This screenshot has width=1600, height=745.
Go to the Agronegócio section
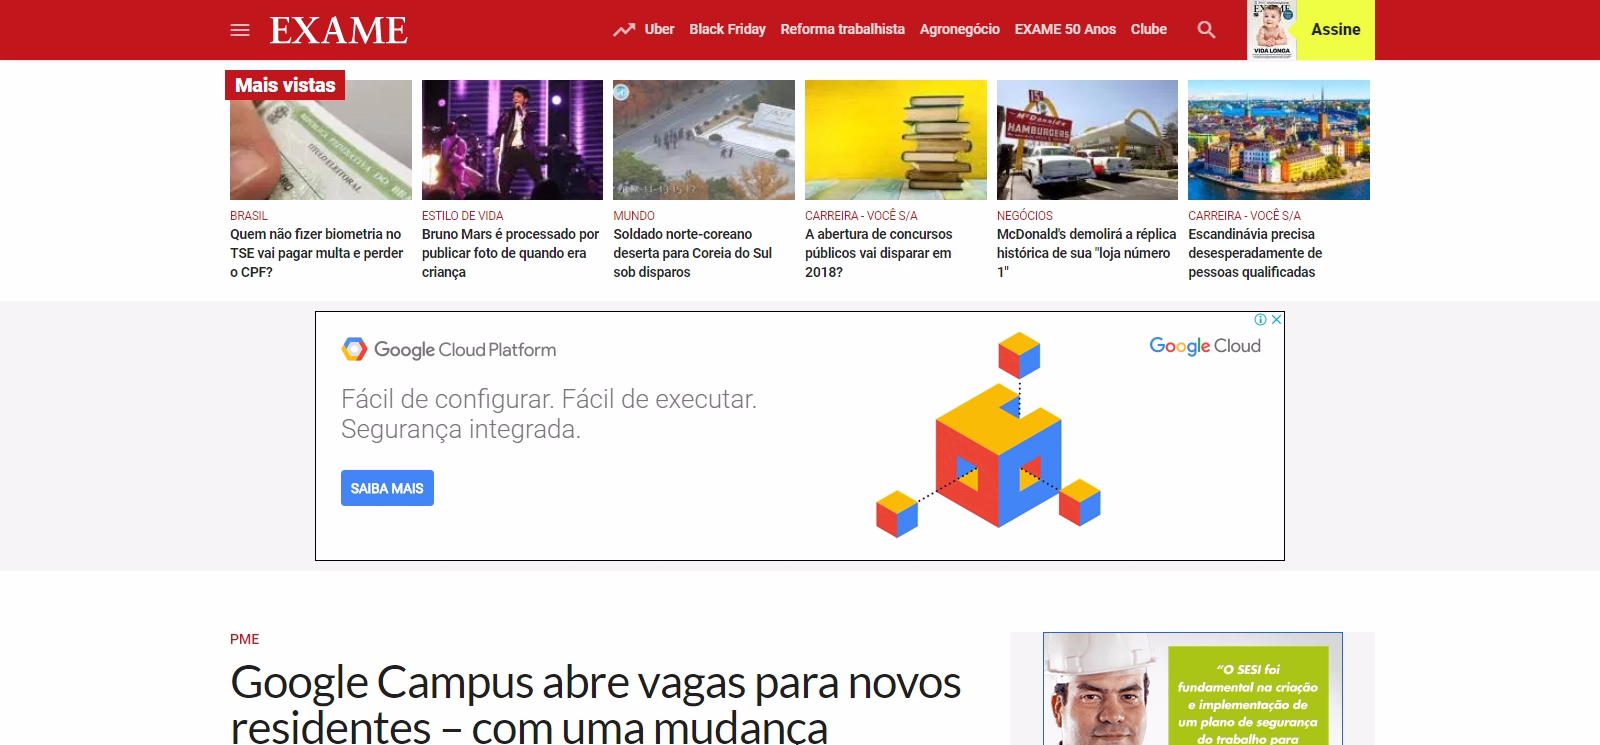(960, 29)
